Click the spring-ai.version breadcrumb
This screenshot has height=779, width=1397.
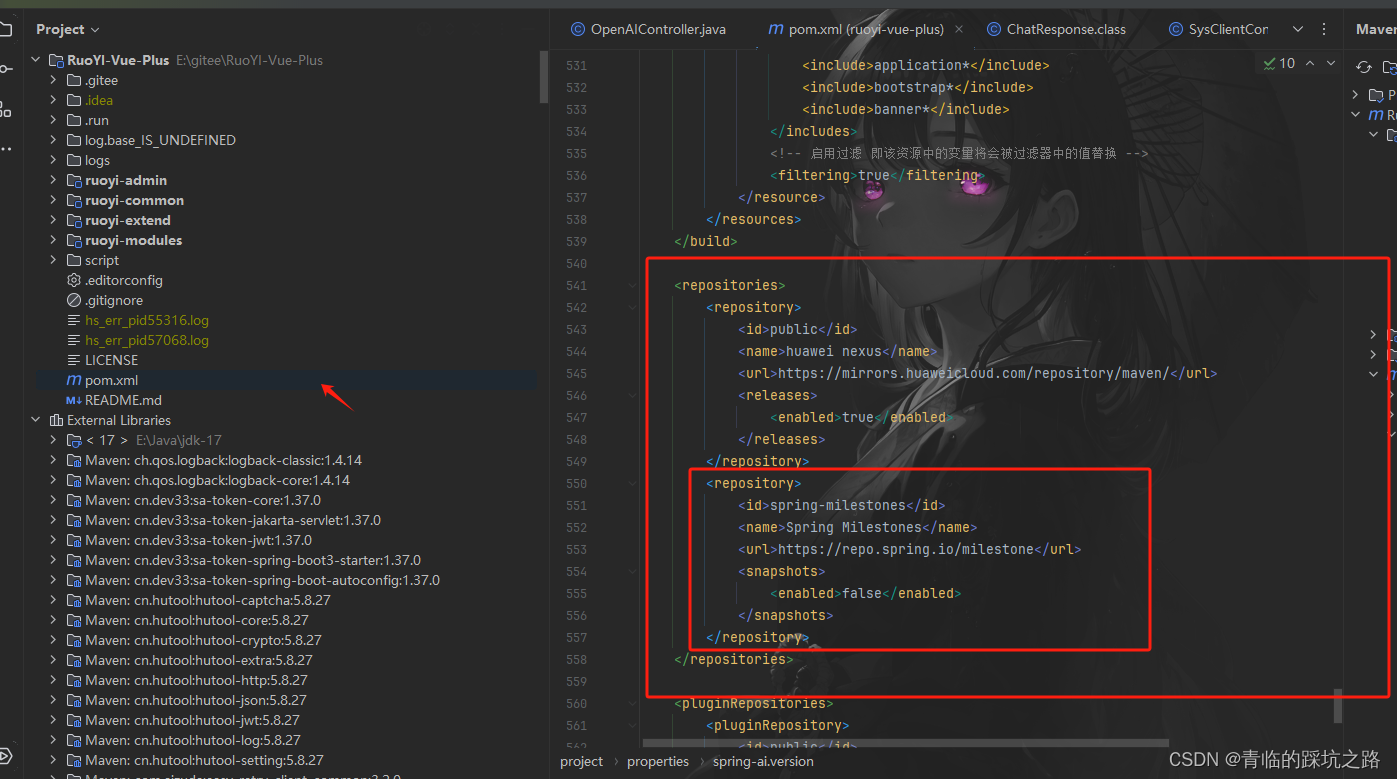click(763, 761)
